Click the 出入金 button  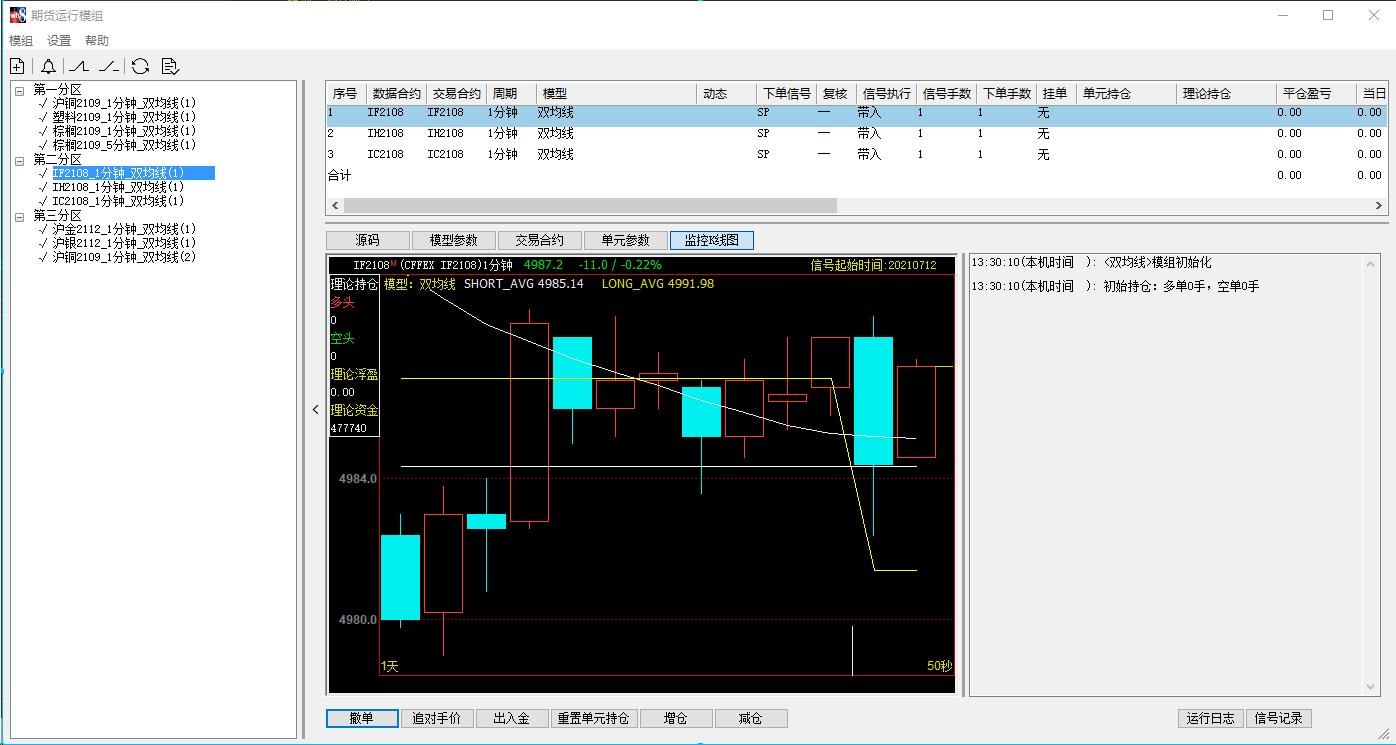[511, 718]
